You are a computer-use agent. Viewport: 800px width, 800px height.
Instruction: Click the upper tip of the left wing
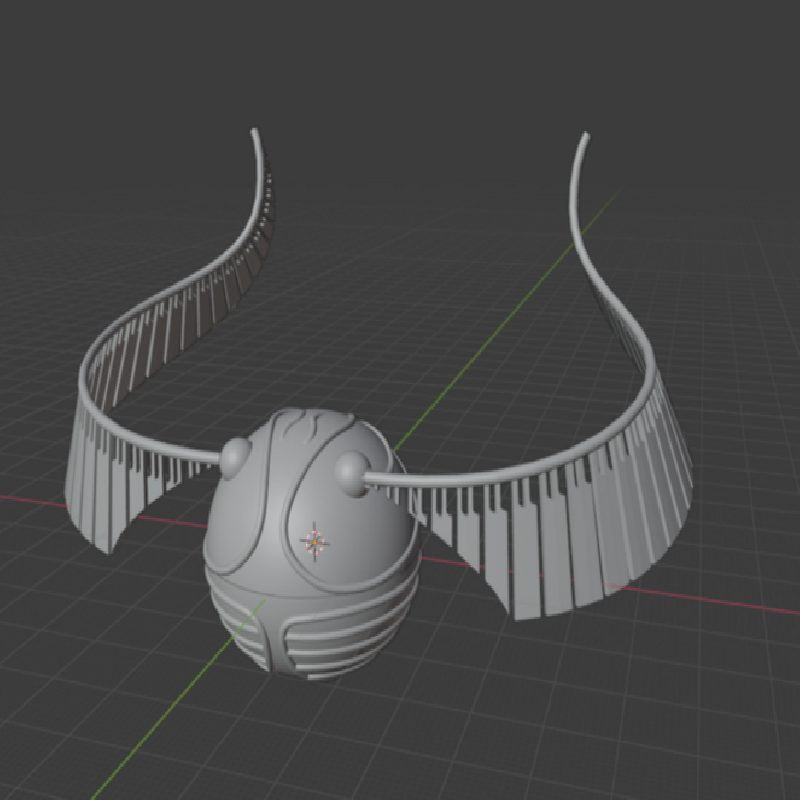(257, 135)
